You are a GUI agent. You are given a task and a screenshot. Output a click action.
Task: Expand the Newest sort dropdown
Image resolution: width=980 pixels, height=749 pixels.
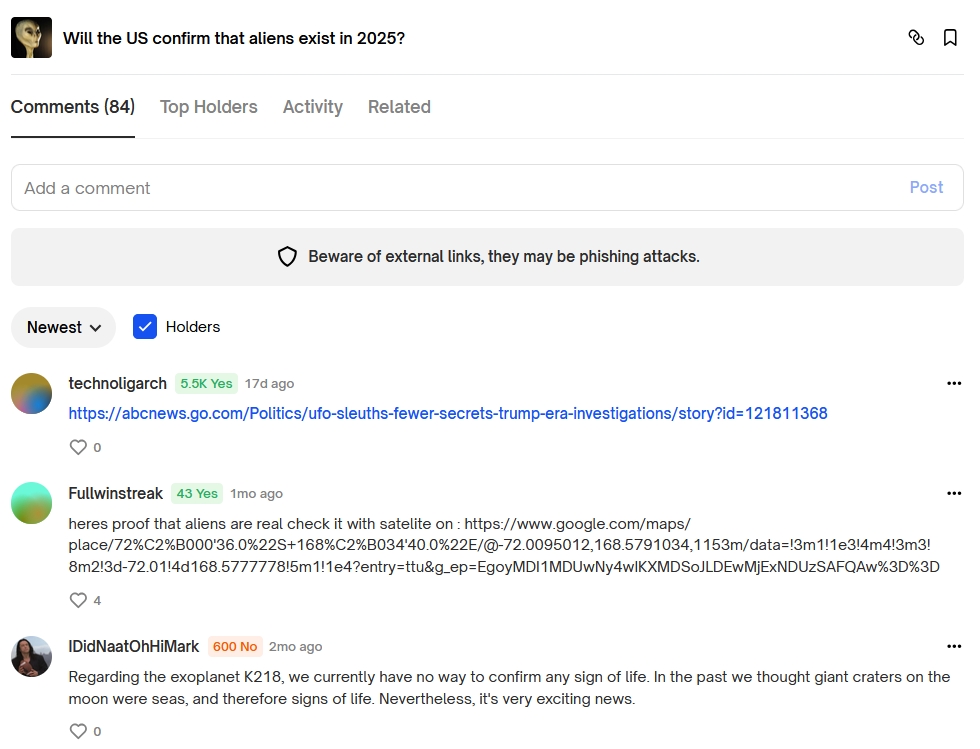64,327
